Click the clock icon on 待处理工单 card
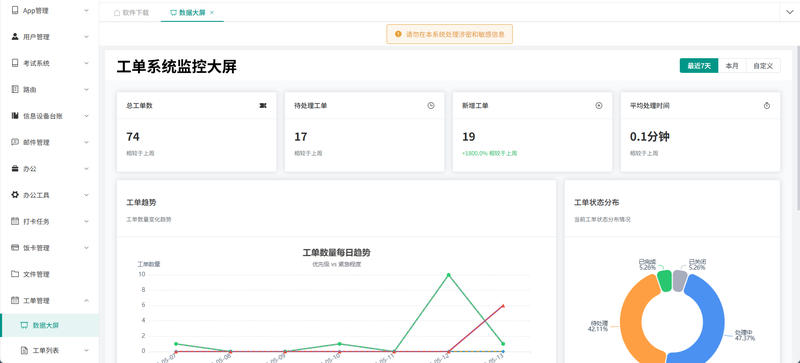The width and height of the screenshot is (800, 363). click(431, 106)
